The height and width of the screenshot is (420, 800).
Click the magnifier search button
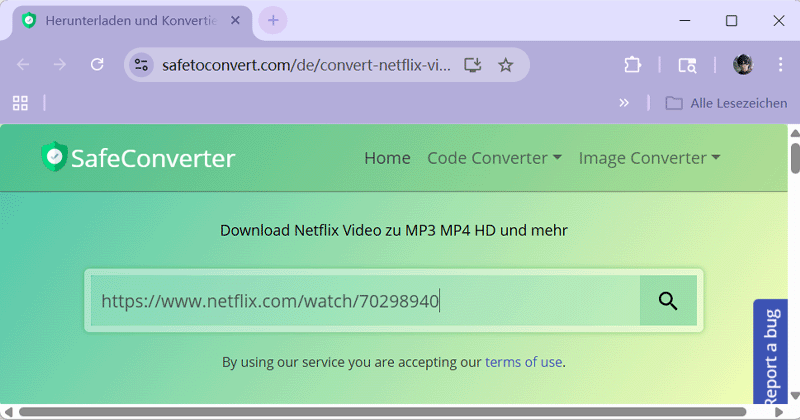pyautogui.click(x=668, y=301)
